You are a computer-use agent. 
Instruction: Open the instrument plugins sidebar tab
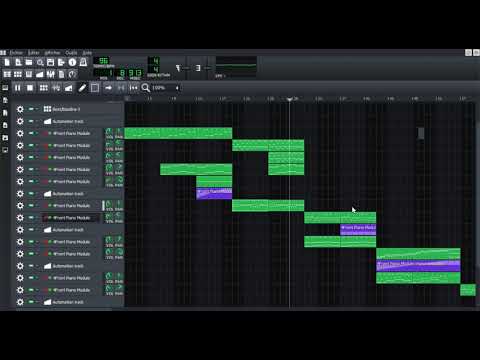click(x=5, y=88)
